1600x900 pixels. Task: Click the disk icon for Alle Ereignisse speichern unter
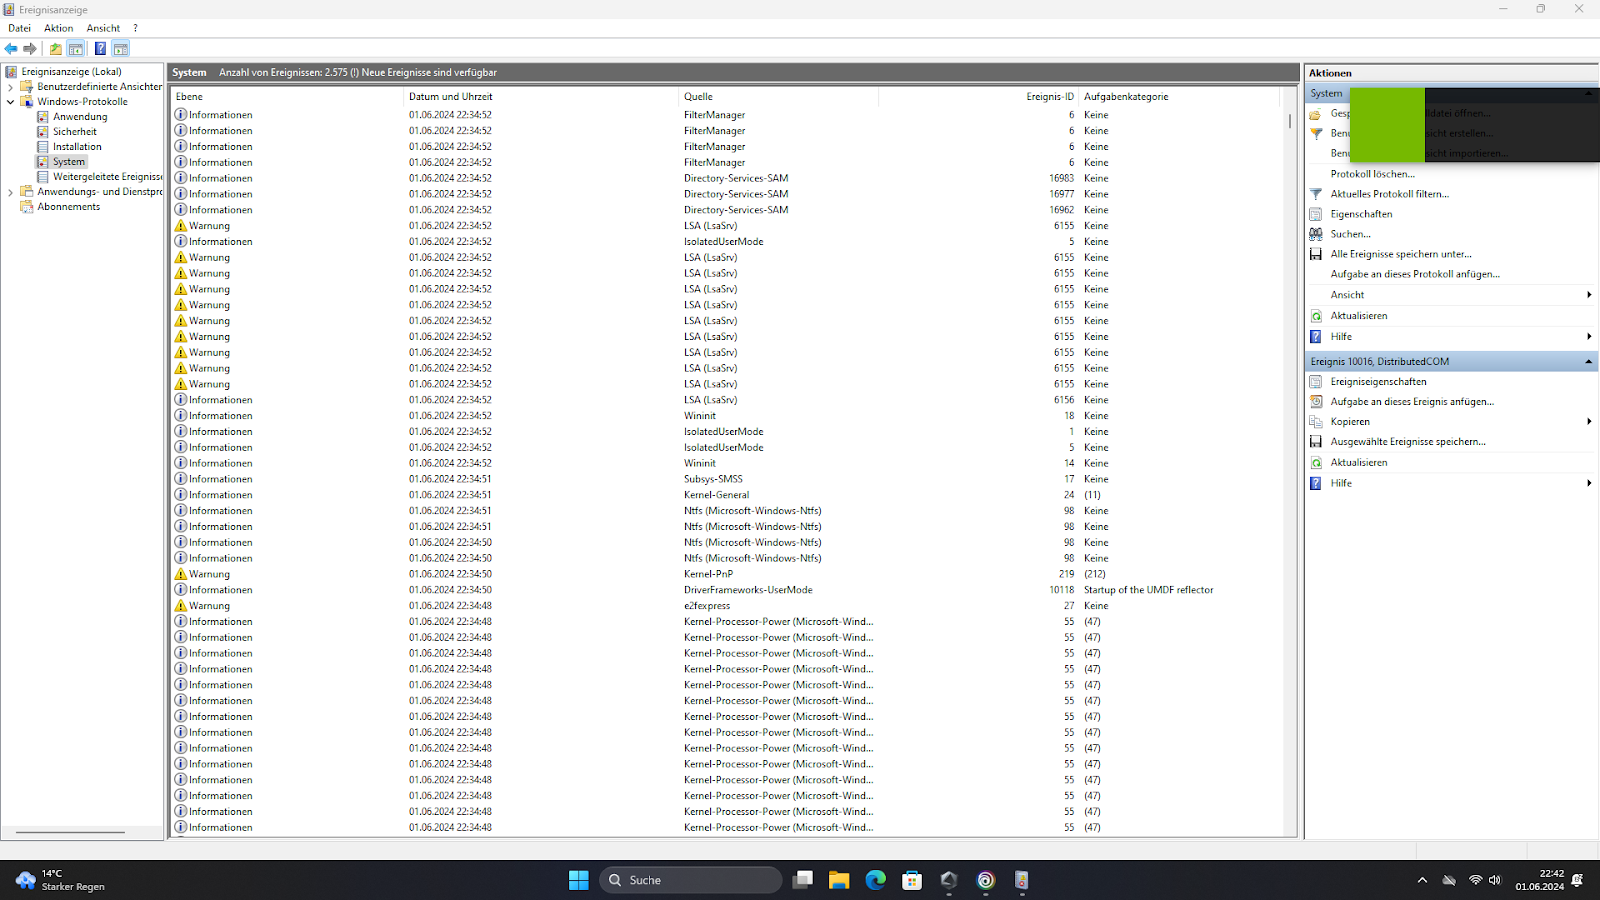pos(1316,254)
